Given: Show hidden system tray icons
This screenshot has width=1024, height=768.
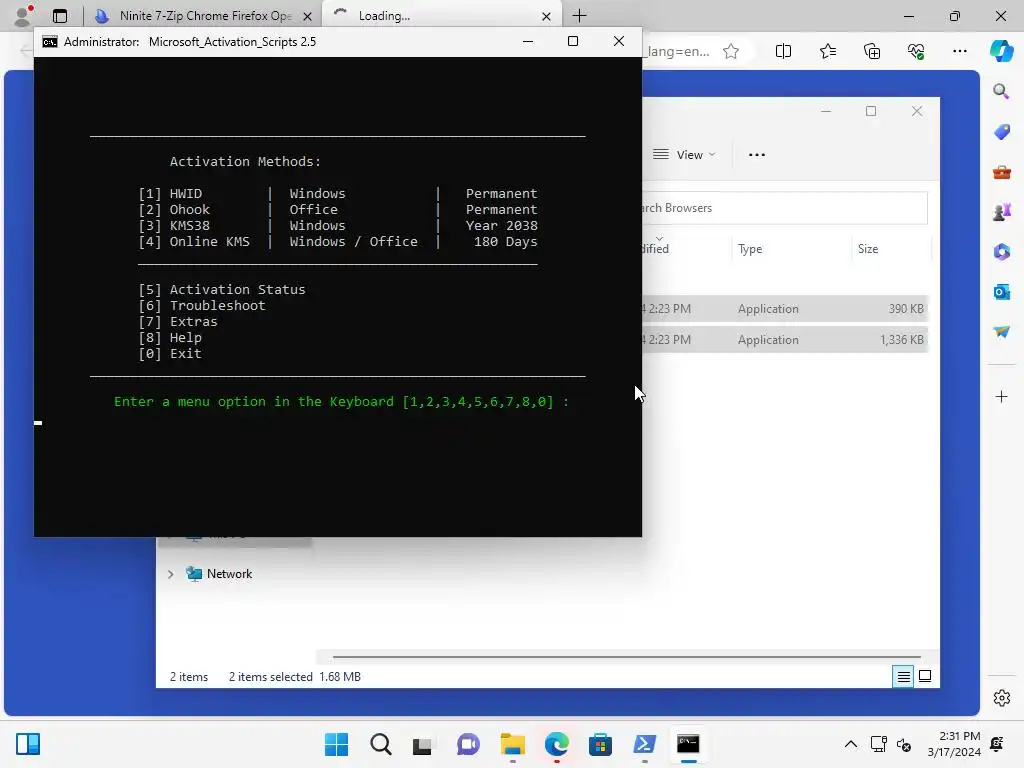Looking at the screenshot, I should (850, 744).
